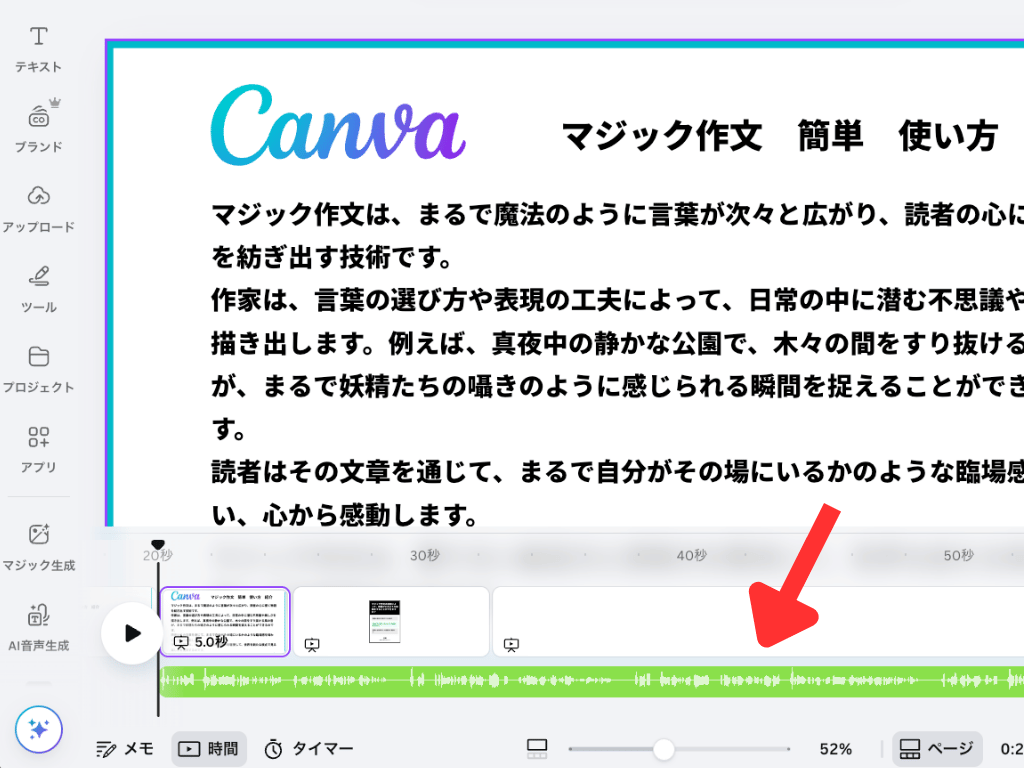Select the body paragraph starting マジック作文は
This screenshot has height=768, width=1024.
[617, 364]
